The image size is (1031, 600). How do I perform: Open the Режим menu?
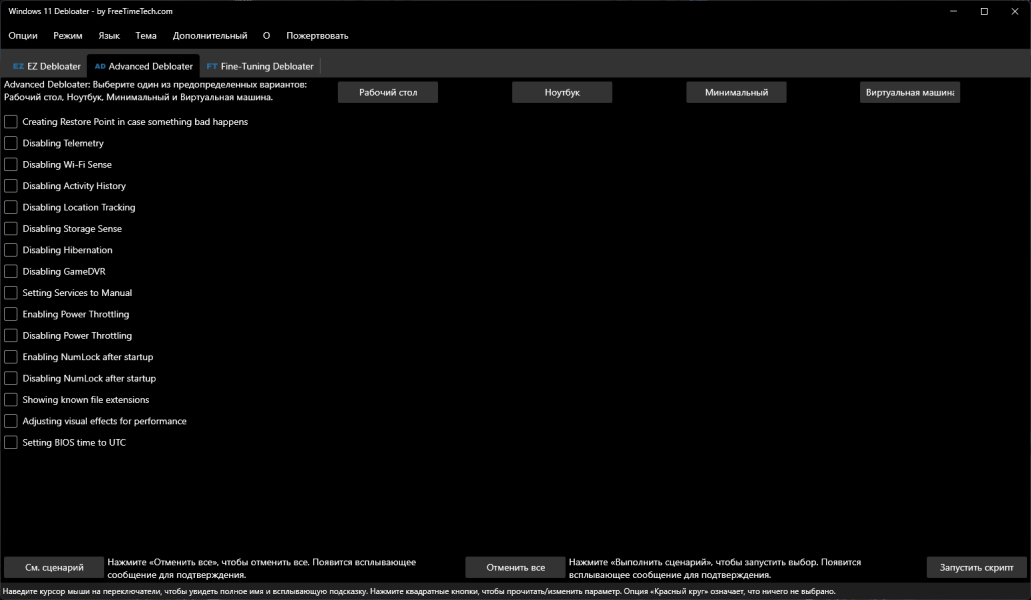pos(68,35)
